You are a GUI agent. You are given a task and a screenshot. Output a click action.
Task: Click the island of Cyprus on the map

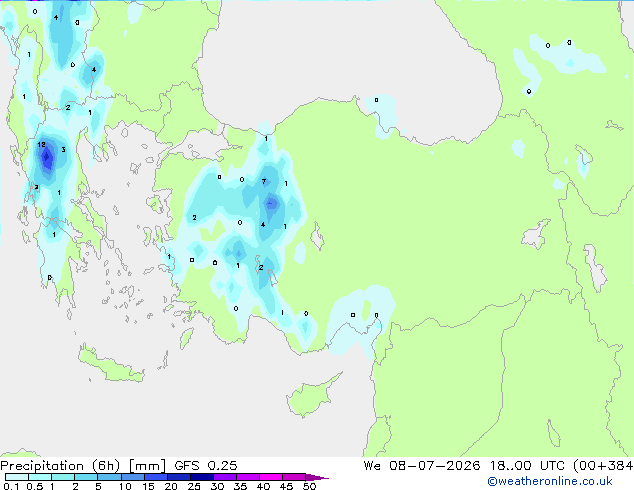tap(311, 397)
